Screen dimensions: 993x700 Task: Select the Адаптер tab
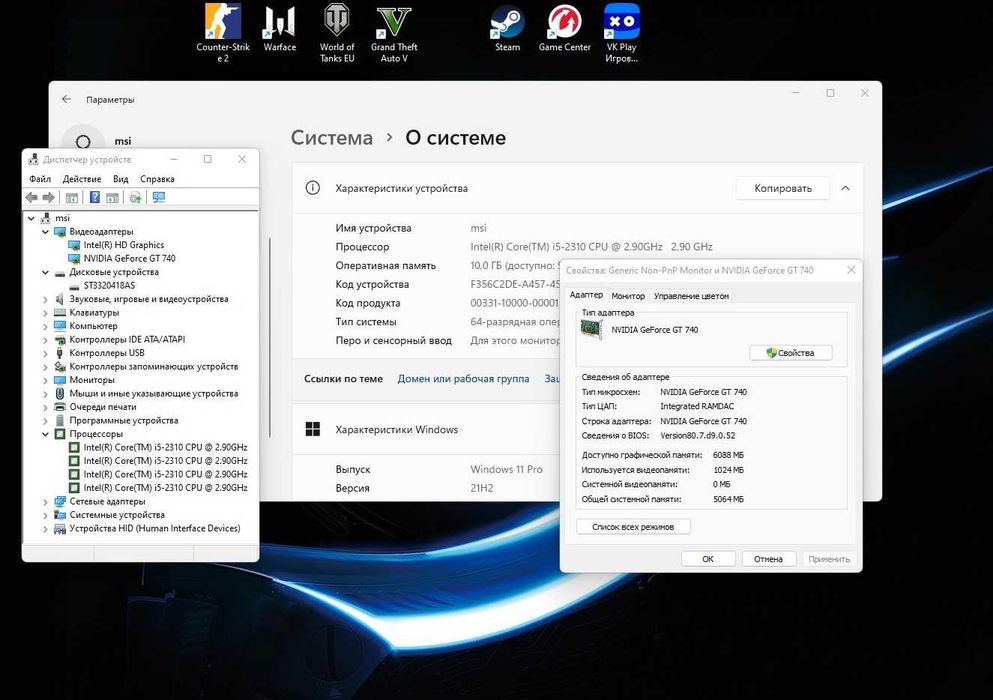[586, 295]
